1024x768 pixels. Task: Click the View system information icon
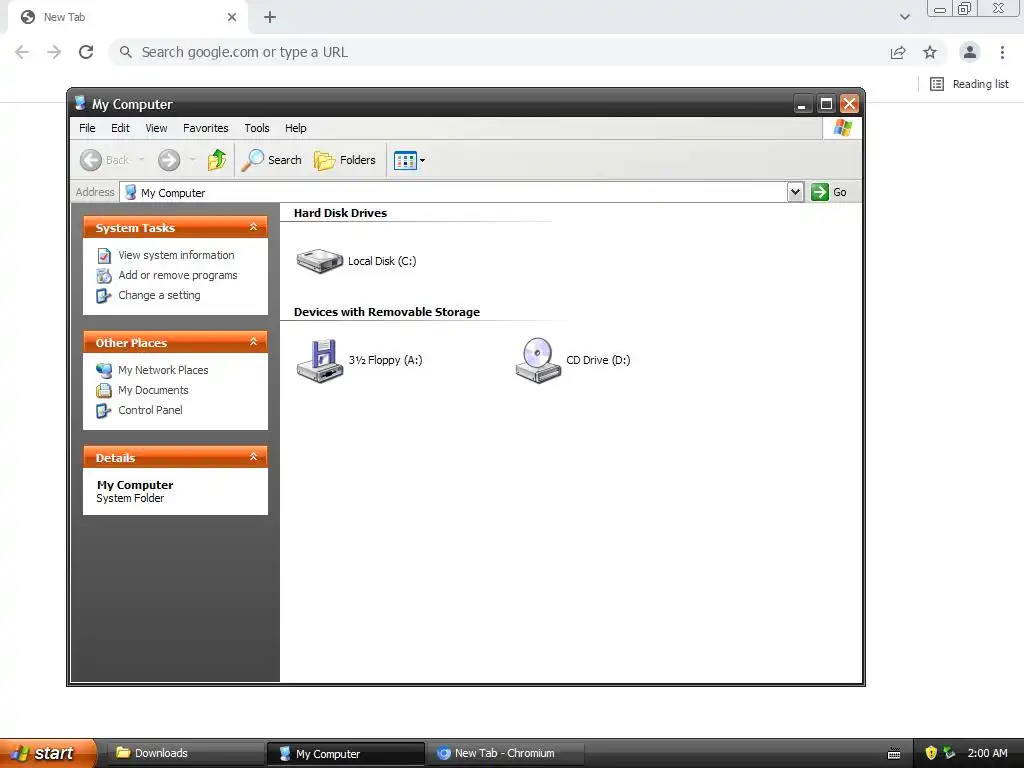pyautogui.click(x=104, y=255)
